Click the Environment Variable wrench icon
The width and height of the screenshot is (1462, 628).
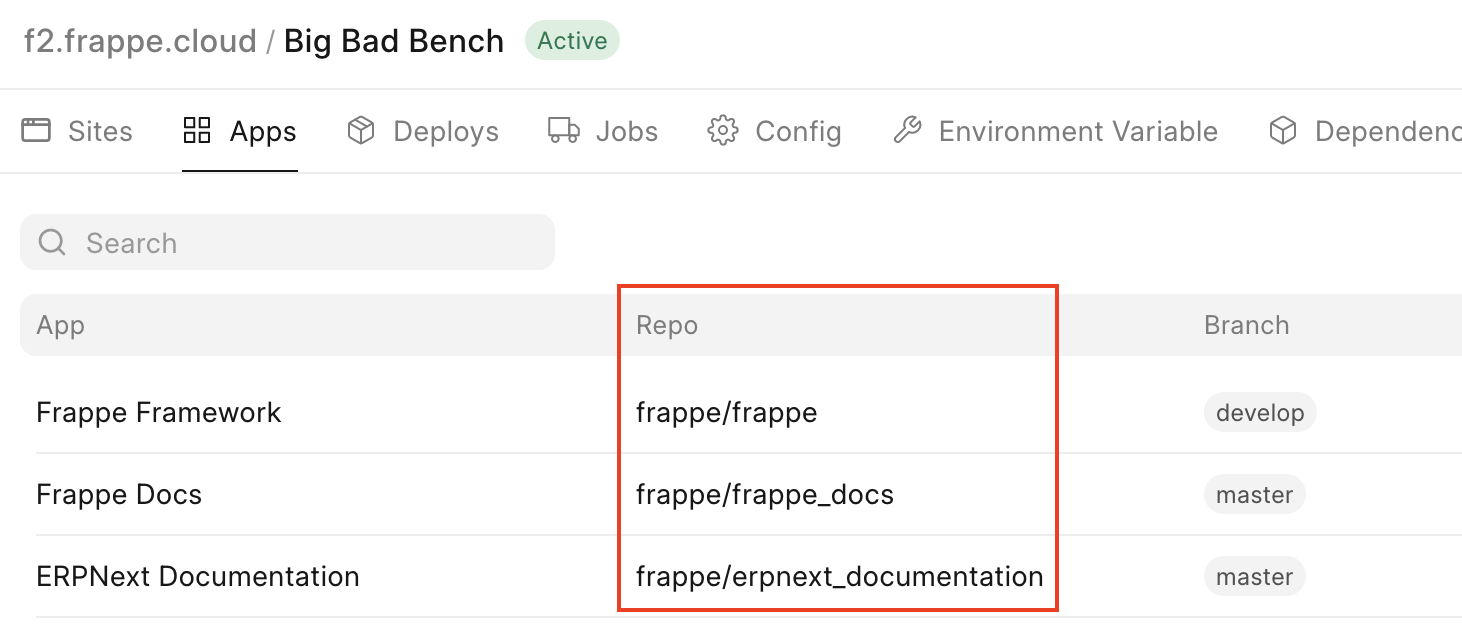tap(907, 130)
